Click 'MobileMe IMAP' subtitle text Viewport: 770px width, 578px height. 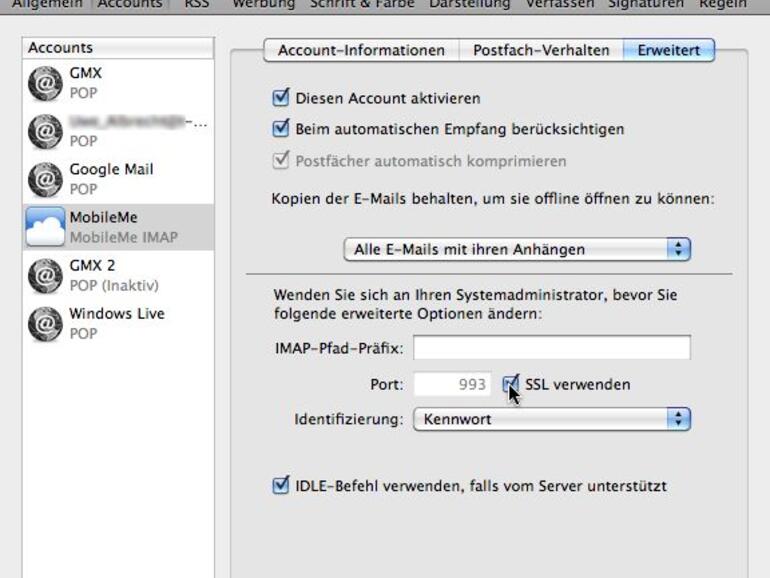(124, 238)
